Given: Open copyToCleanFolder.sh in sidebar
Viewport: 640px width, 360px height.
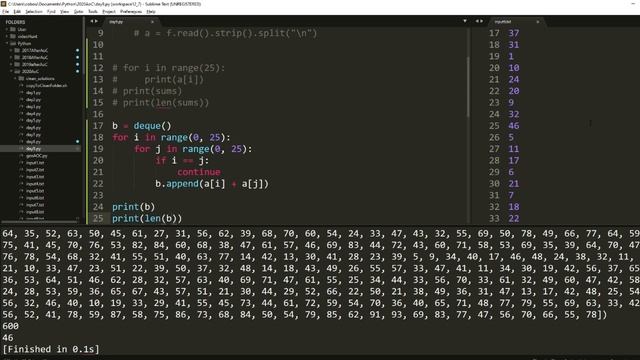Looking at the screenshot, I should point(47,86).
